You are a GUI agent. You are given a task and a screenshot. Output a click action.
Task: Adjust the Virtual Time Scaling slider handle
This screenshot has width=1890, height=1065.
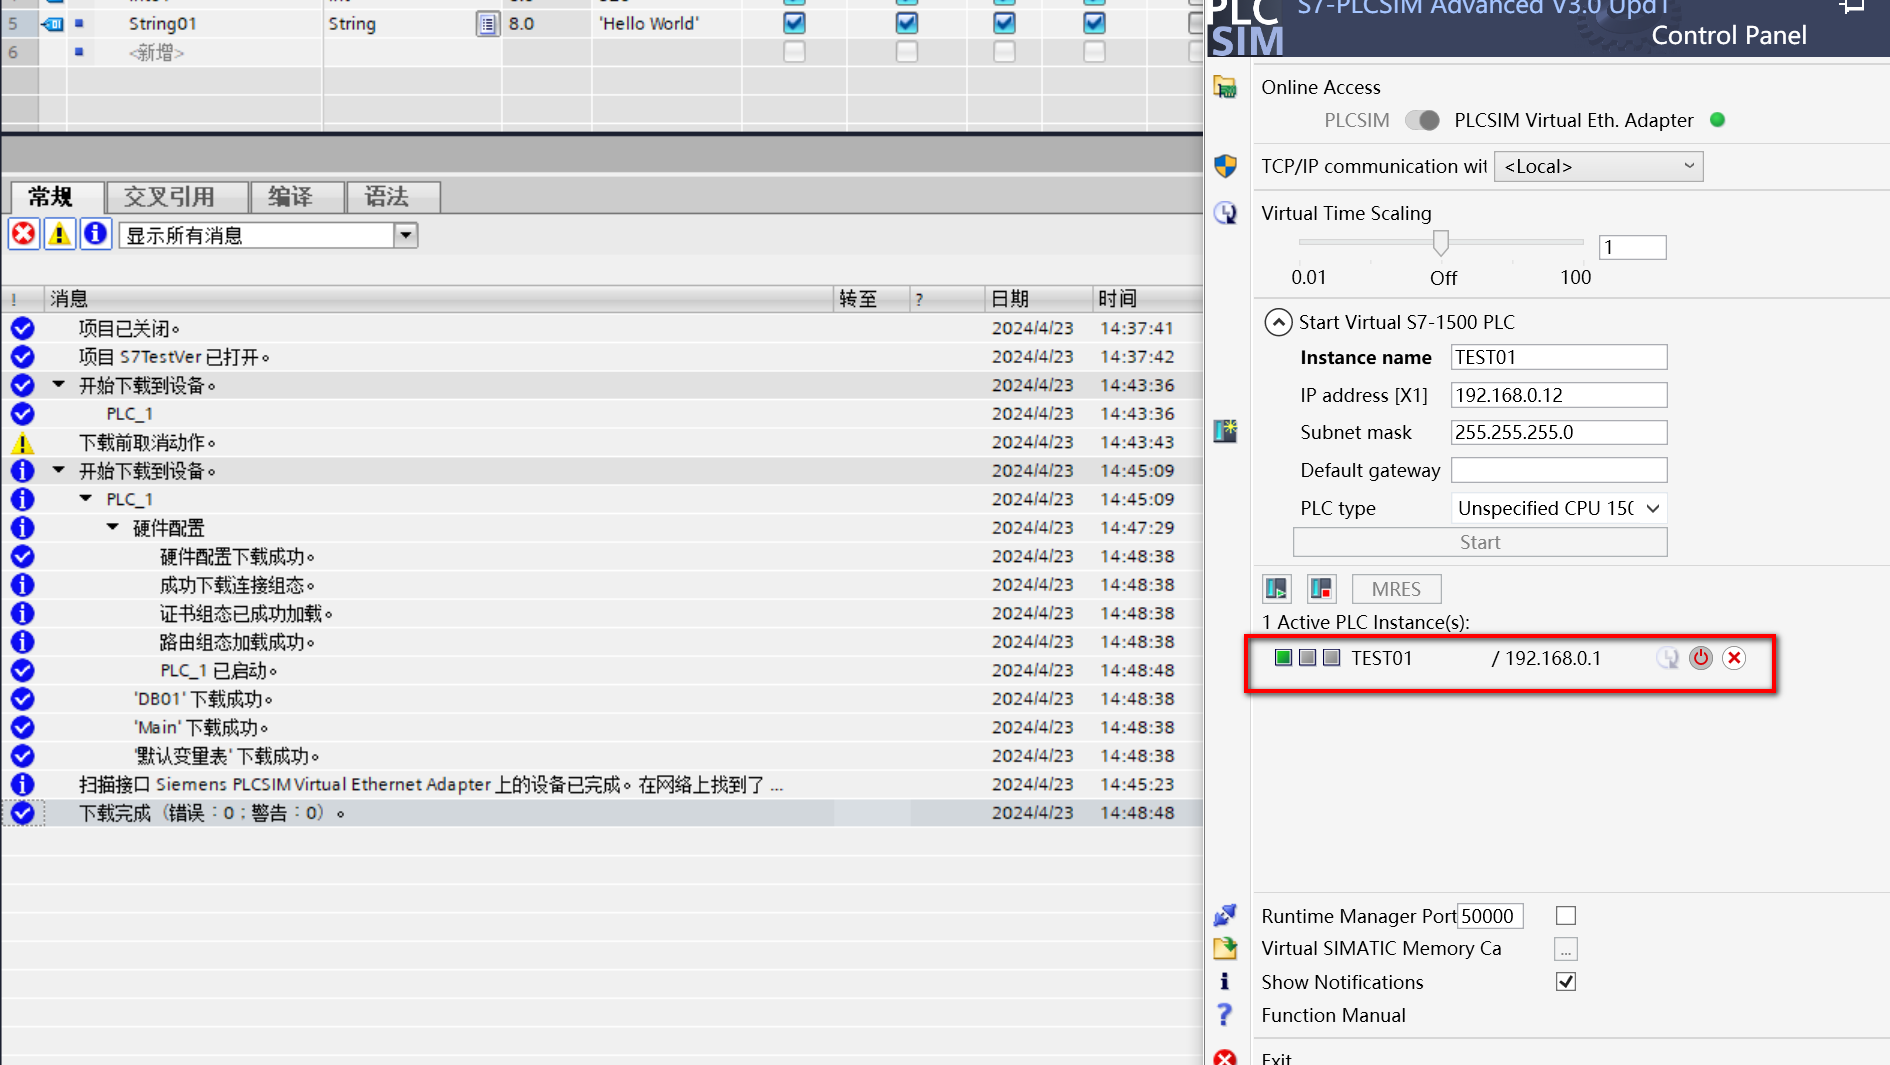[x=1441, y=242]
